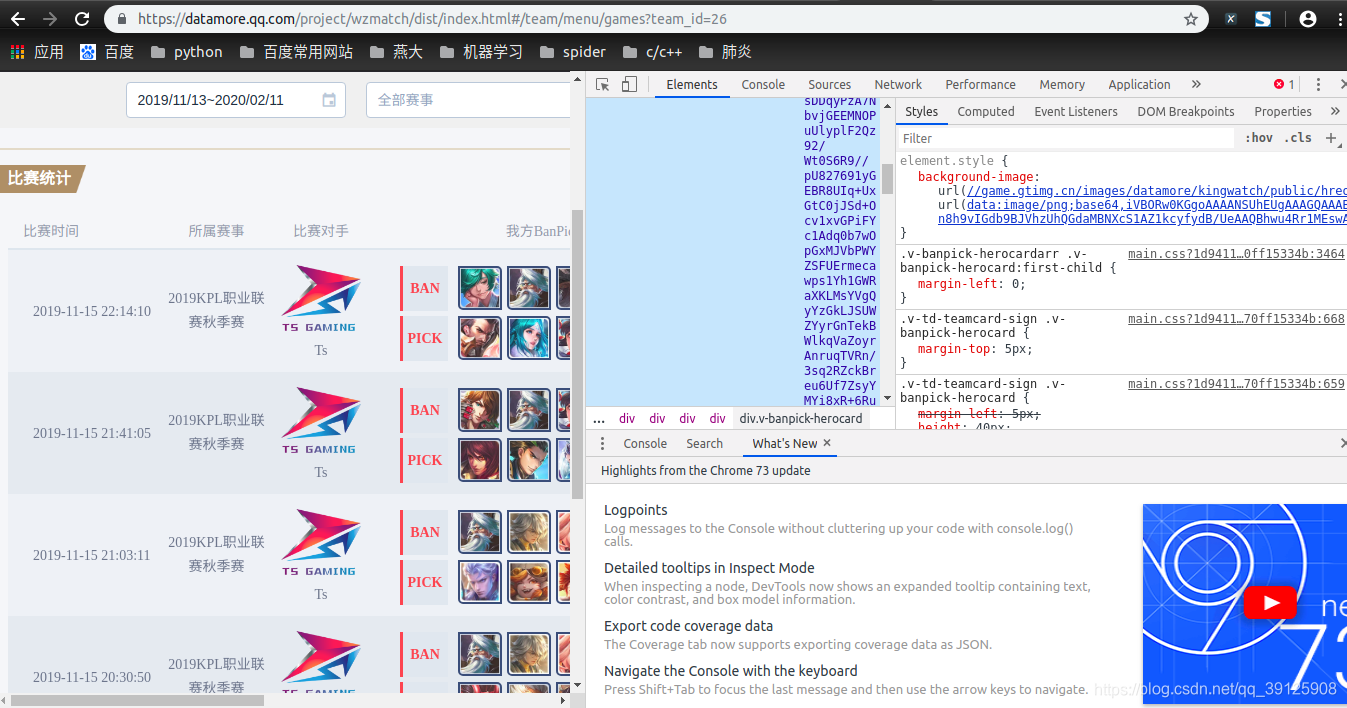Click the breadcrumb ellipsis

[599, 419]
